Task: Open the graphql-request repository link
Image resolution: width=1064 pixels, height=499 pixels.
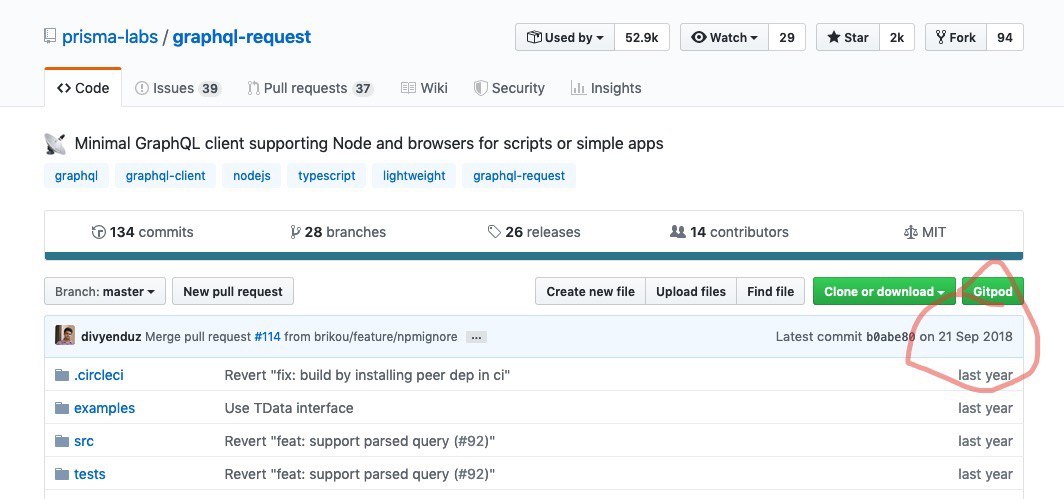Action: (242, 37)
